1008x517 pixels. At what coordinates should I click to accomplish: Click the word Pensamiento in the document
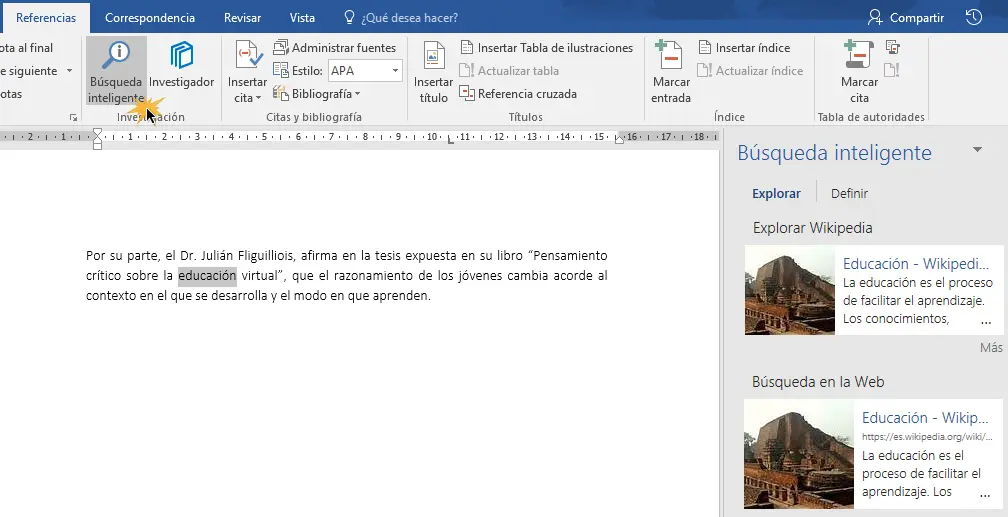pyautogui.click(x=570, y=256)
